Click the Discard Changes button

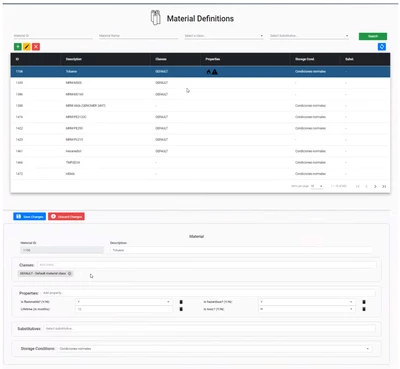click(x=66, y=217)
